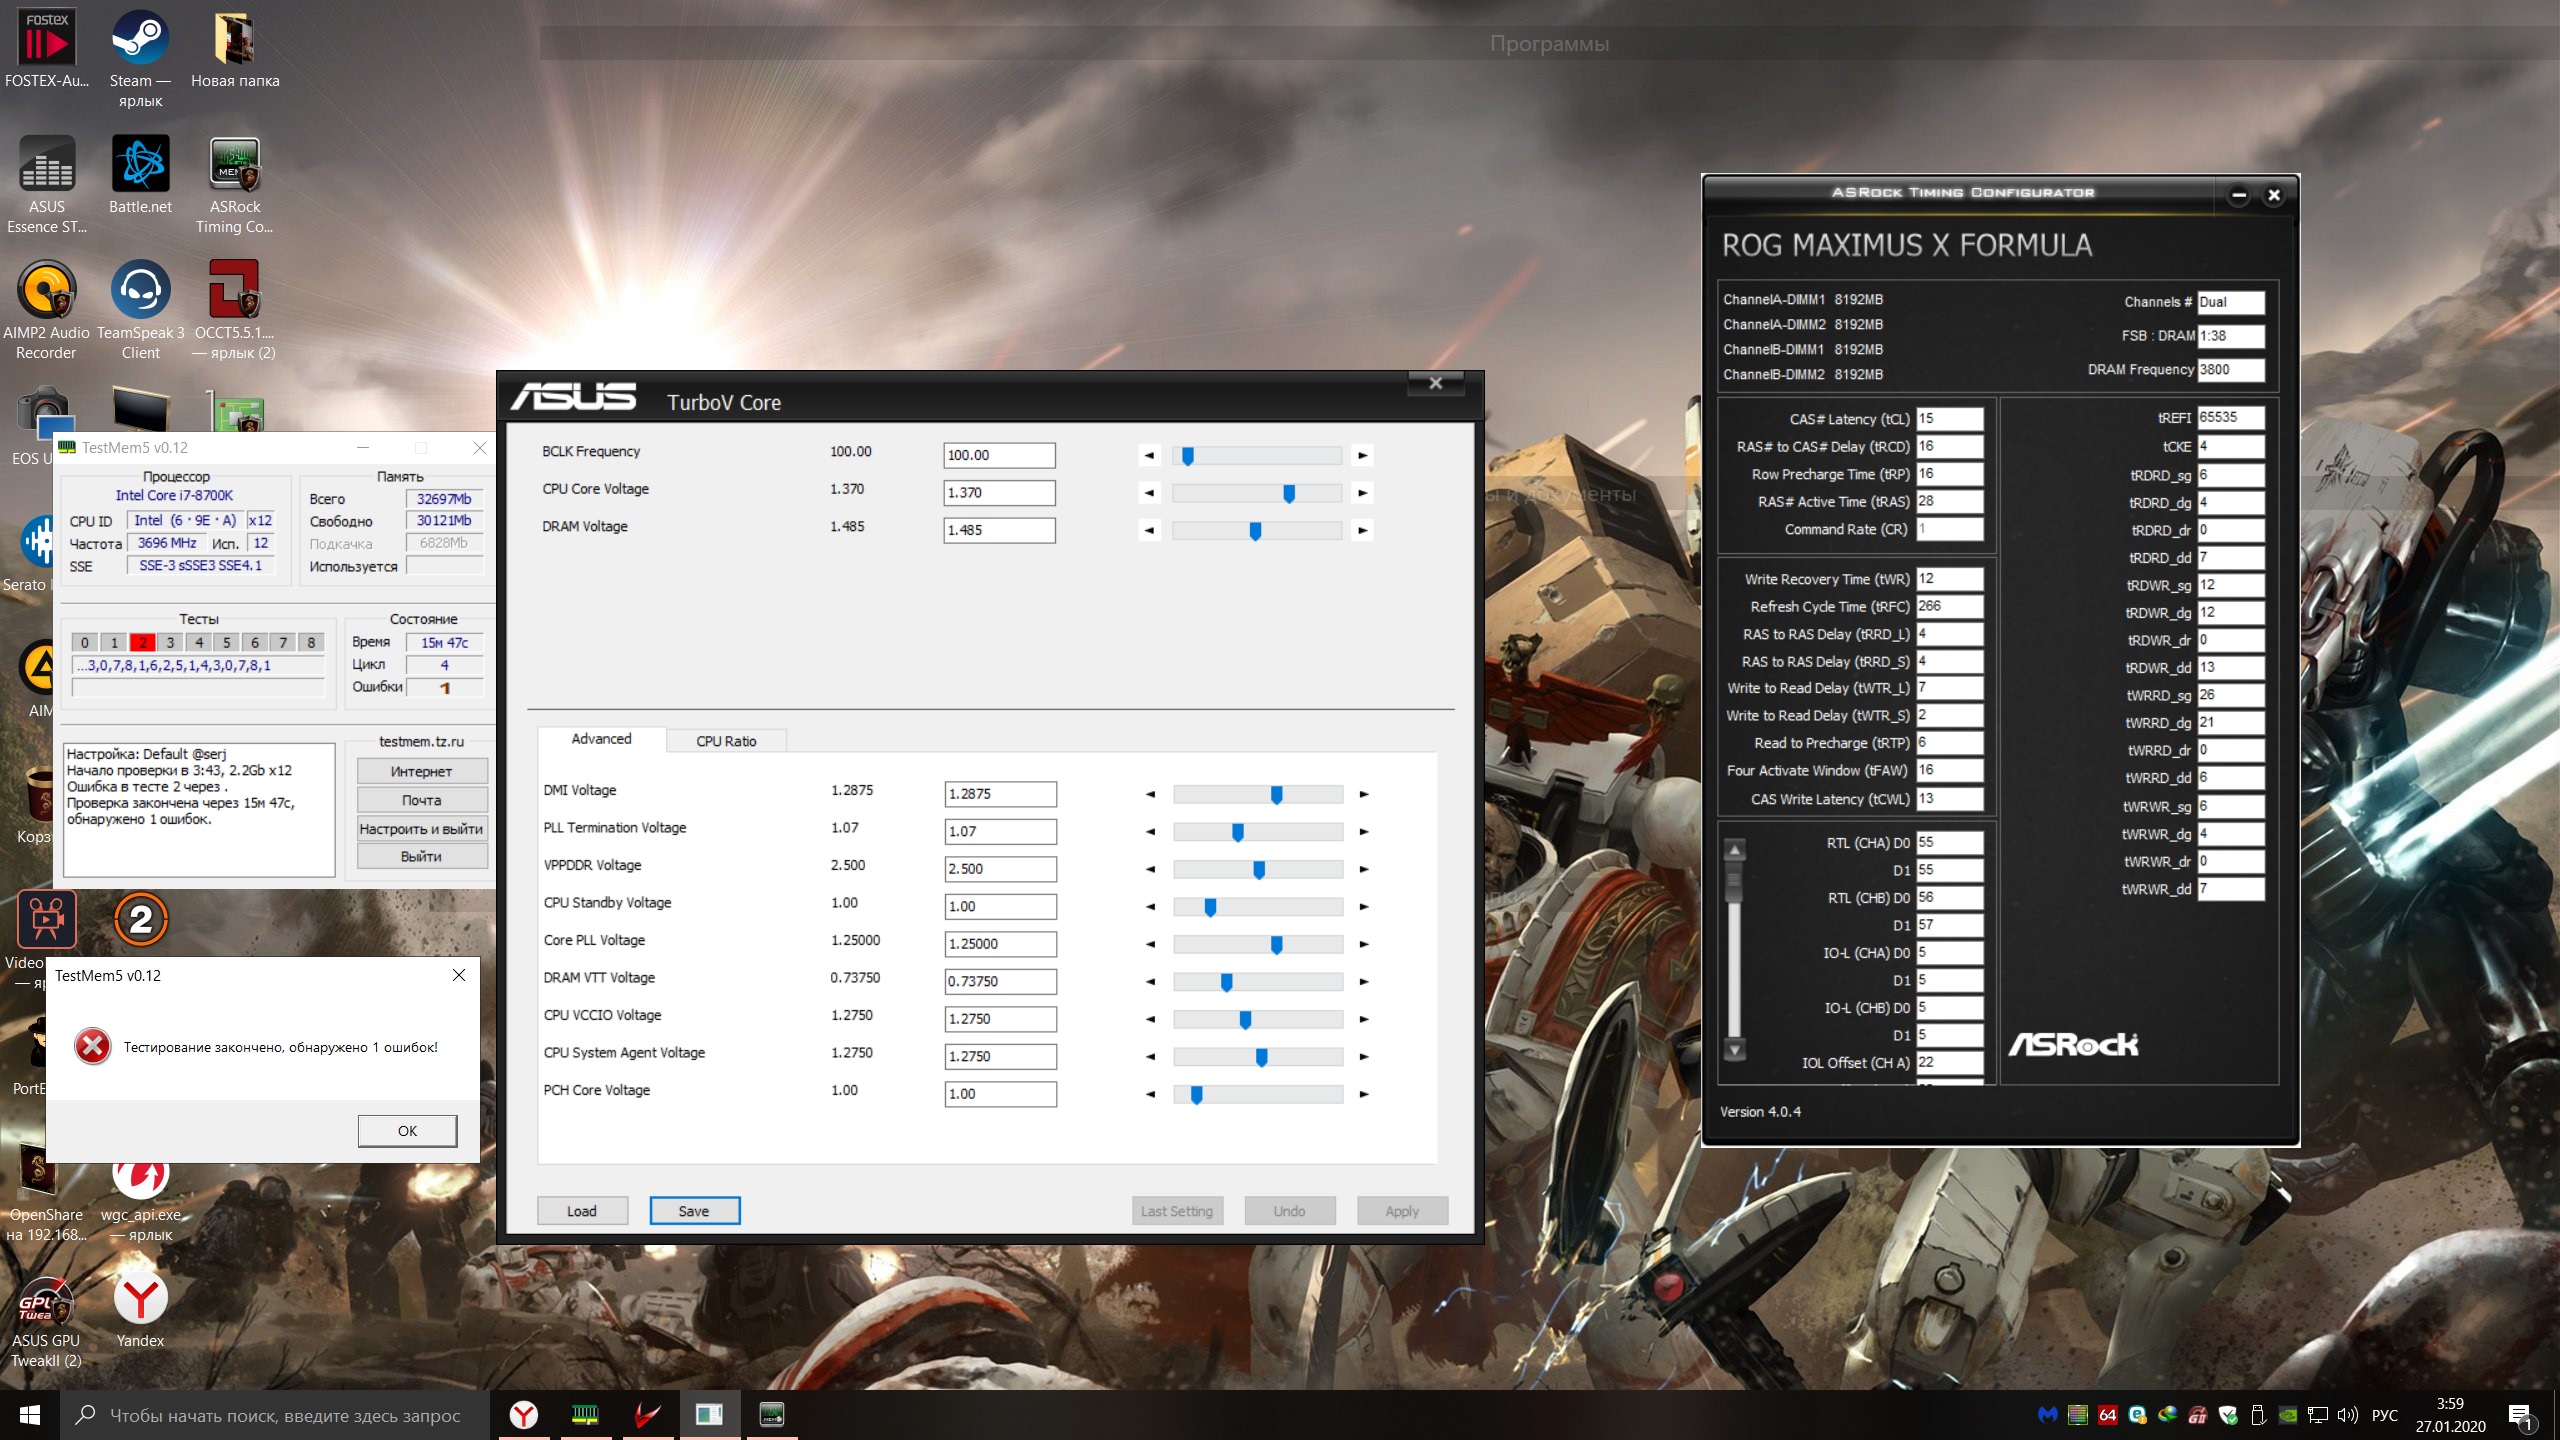
Task: Select test number 5 box in TestMem5
Action: tap(227, 642)
